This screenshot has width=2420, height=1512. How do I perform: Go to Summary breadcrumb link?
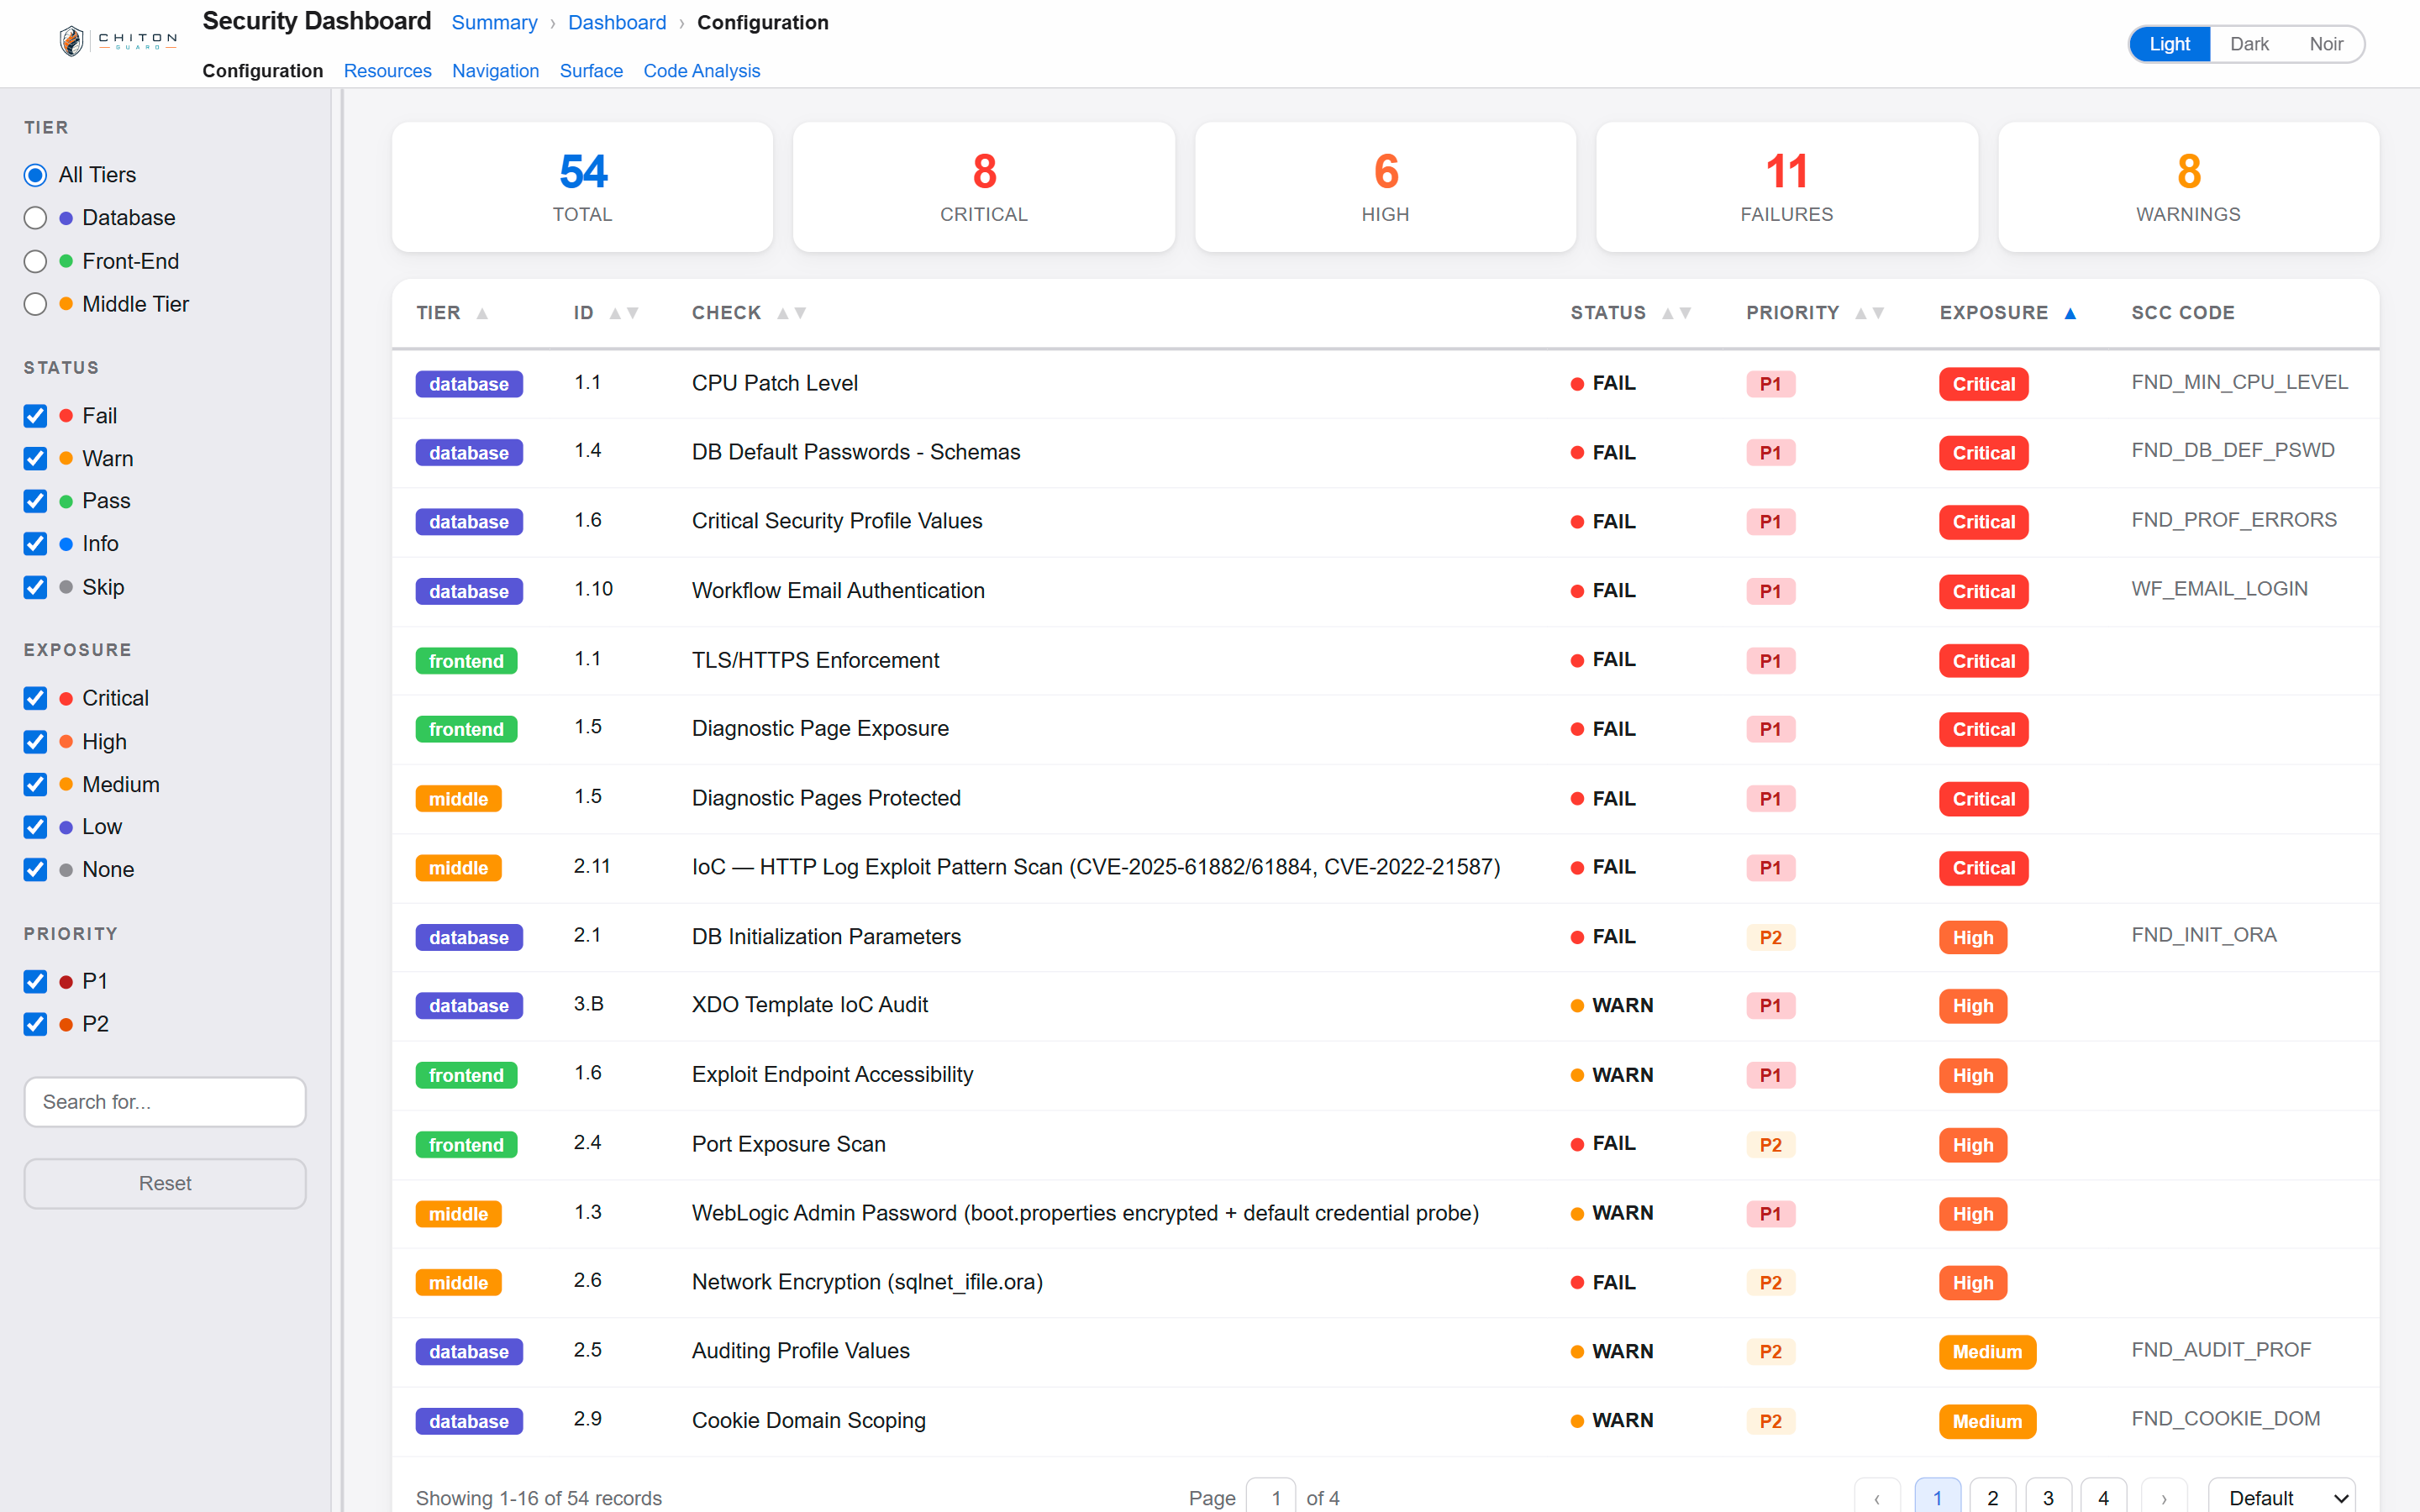coord(494,23)
